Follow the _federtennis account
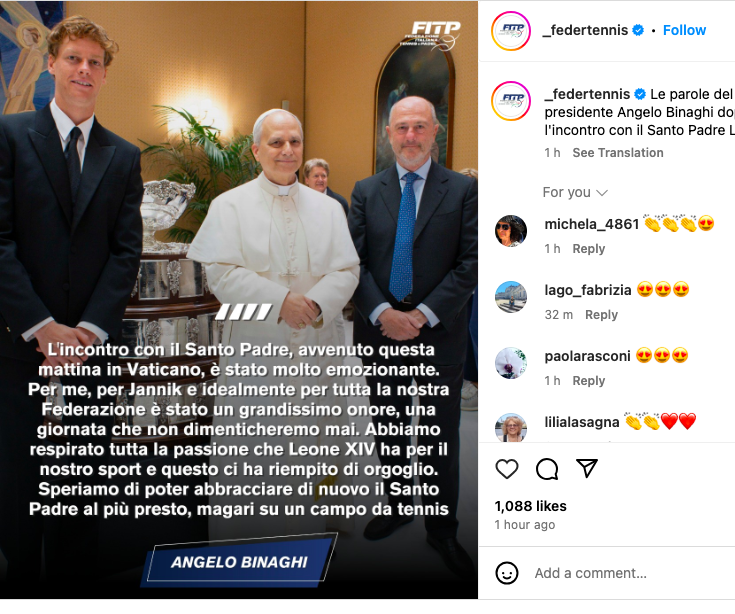 coord(684,30)
